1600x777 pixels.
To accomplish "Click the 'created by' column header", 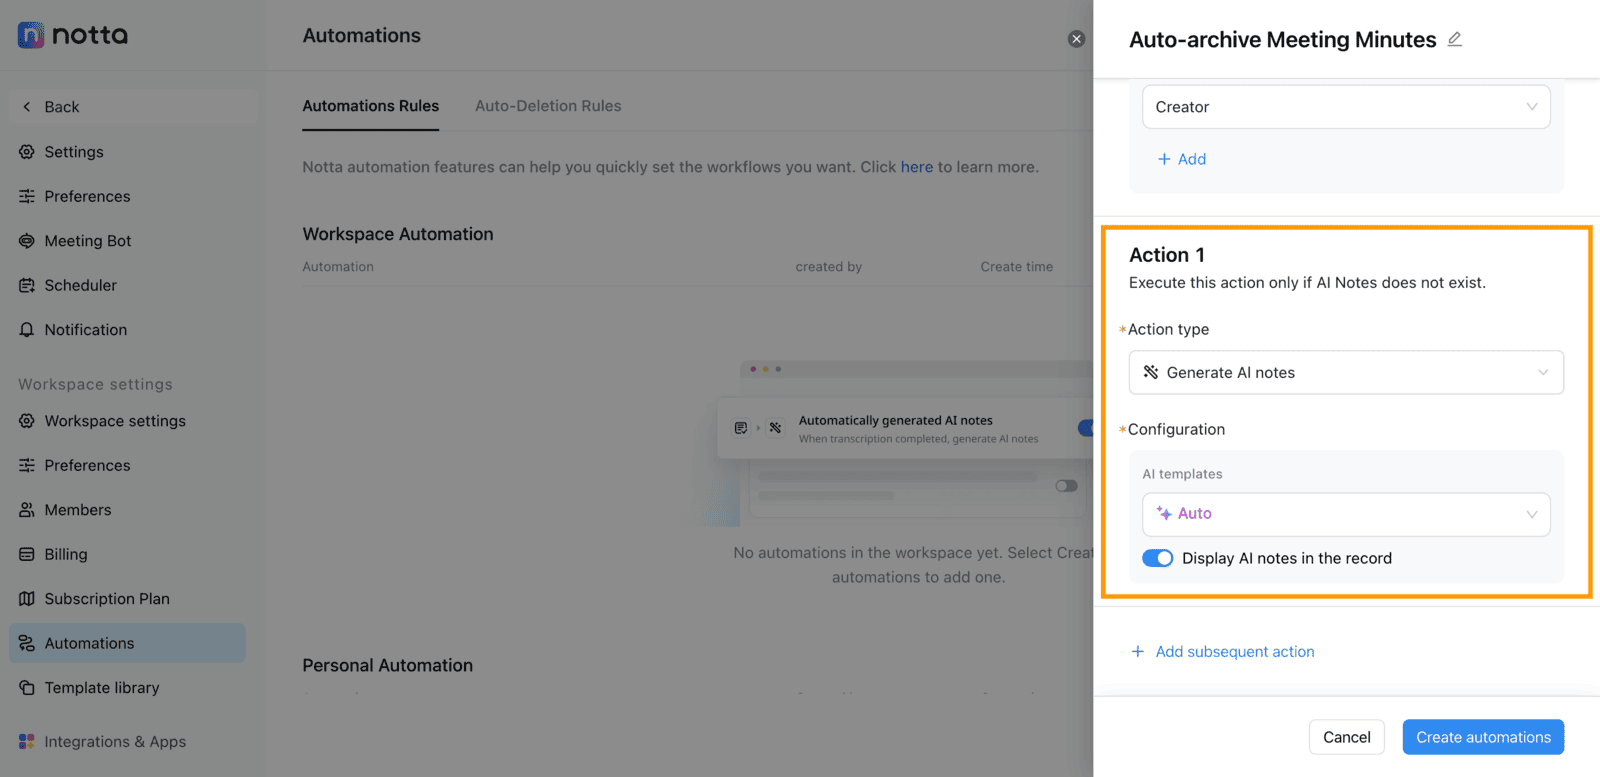I will pos(828,267).
